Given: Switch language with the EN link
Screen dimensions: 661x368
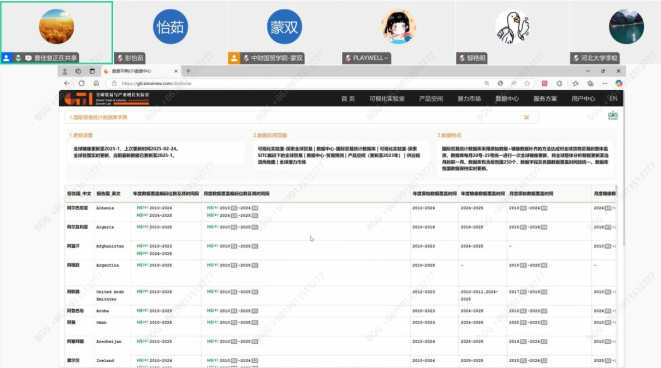Looking at the screenshot, I should pyautogui.click(x=613, y=99).
